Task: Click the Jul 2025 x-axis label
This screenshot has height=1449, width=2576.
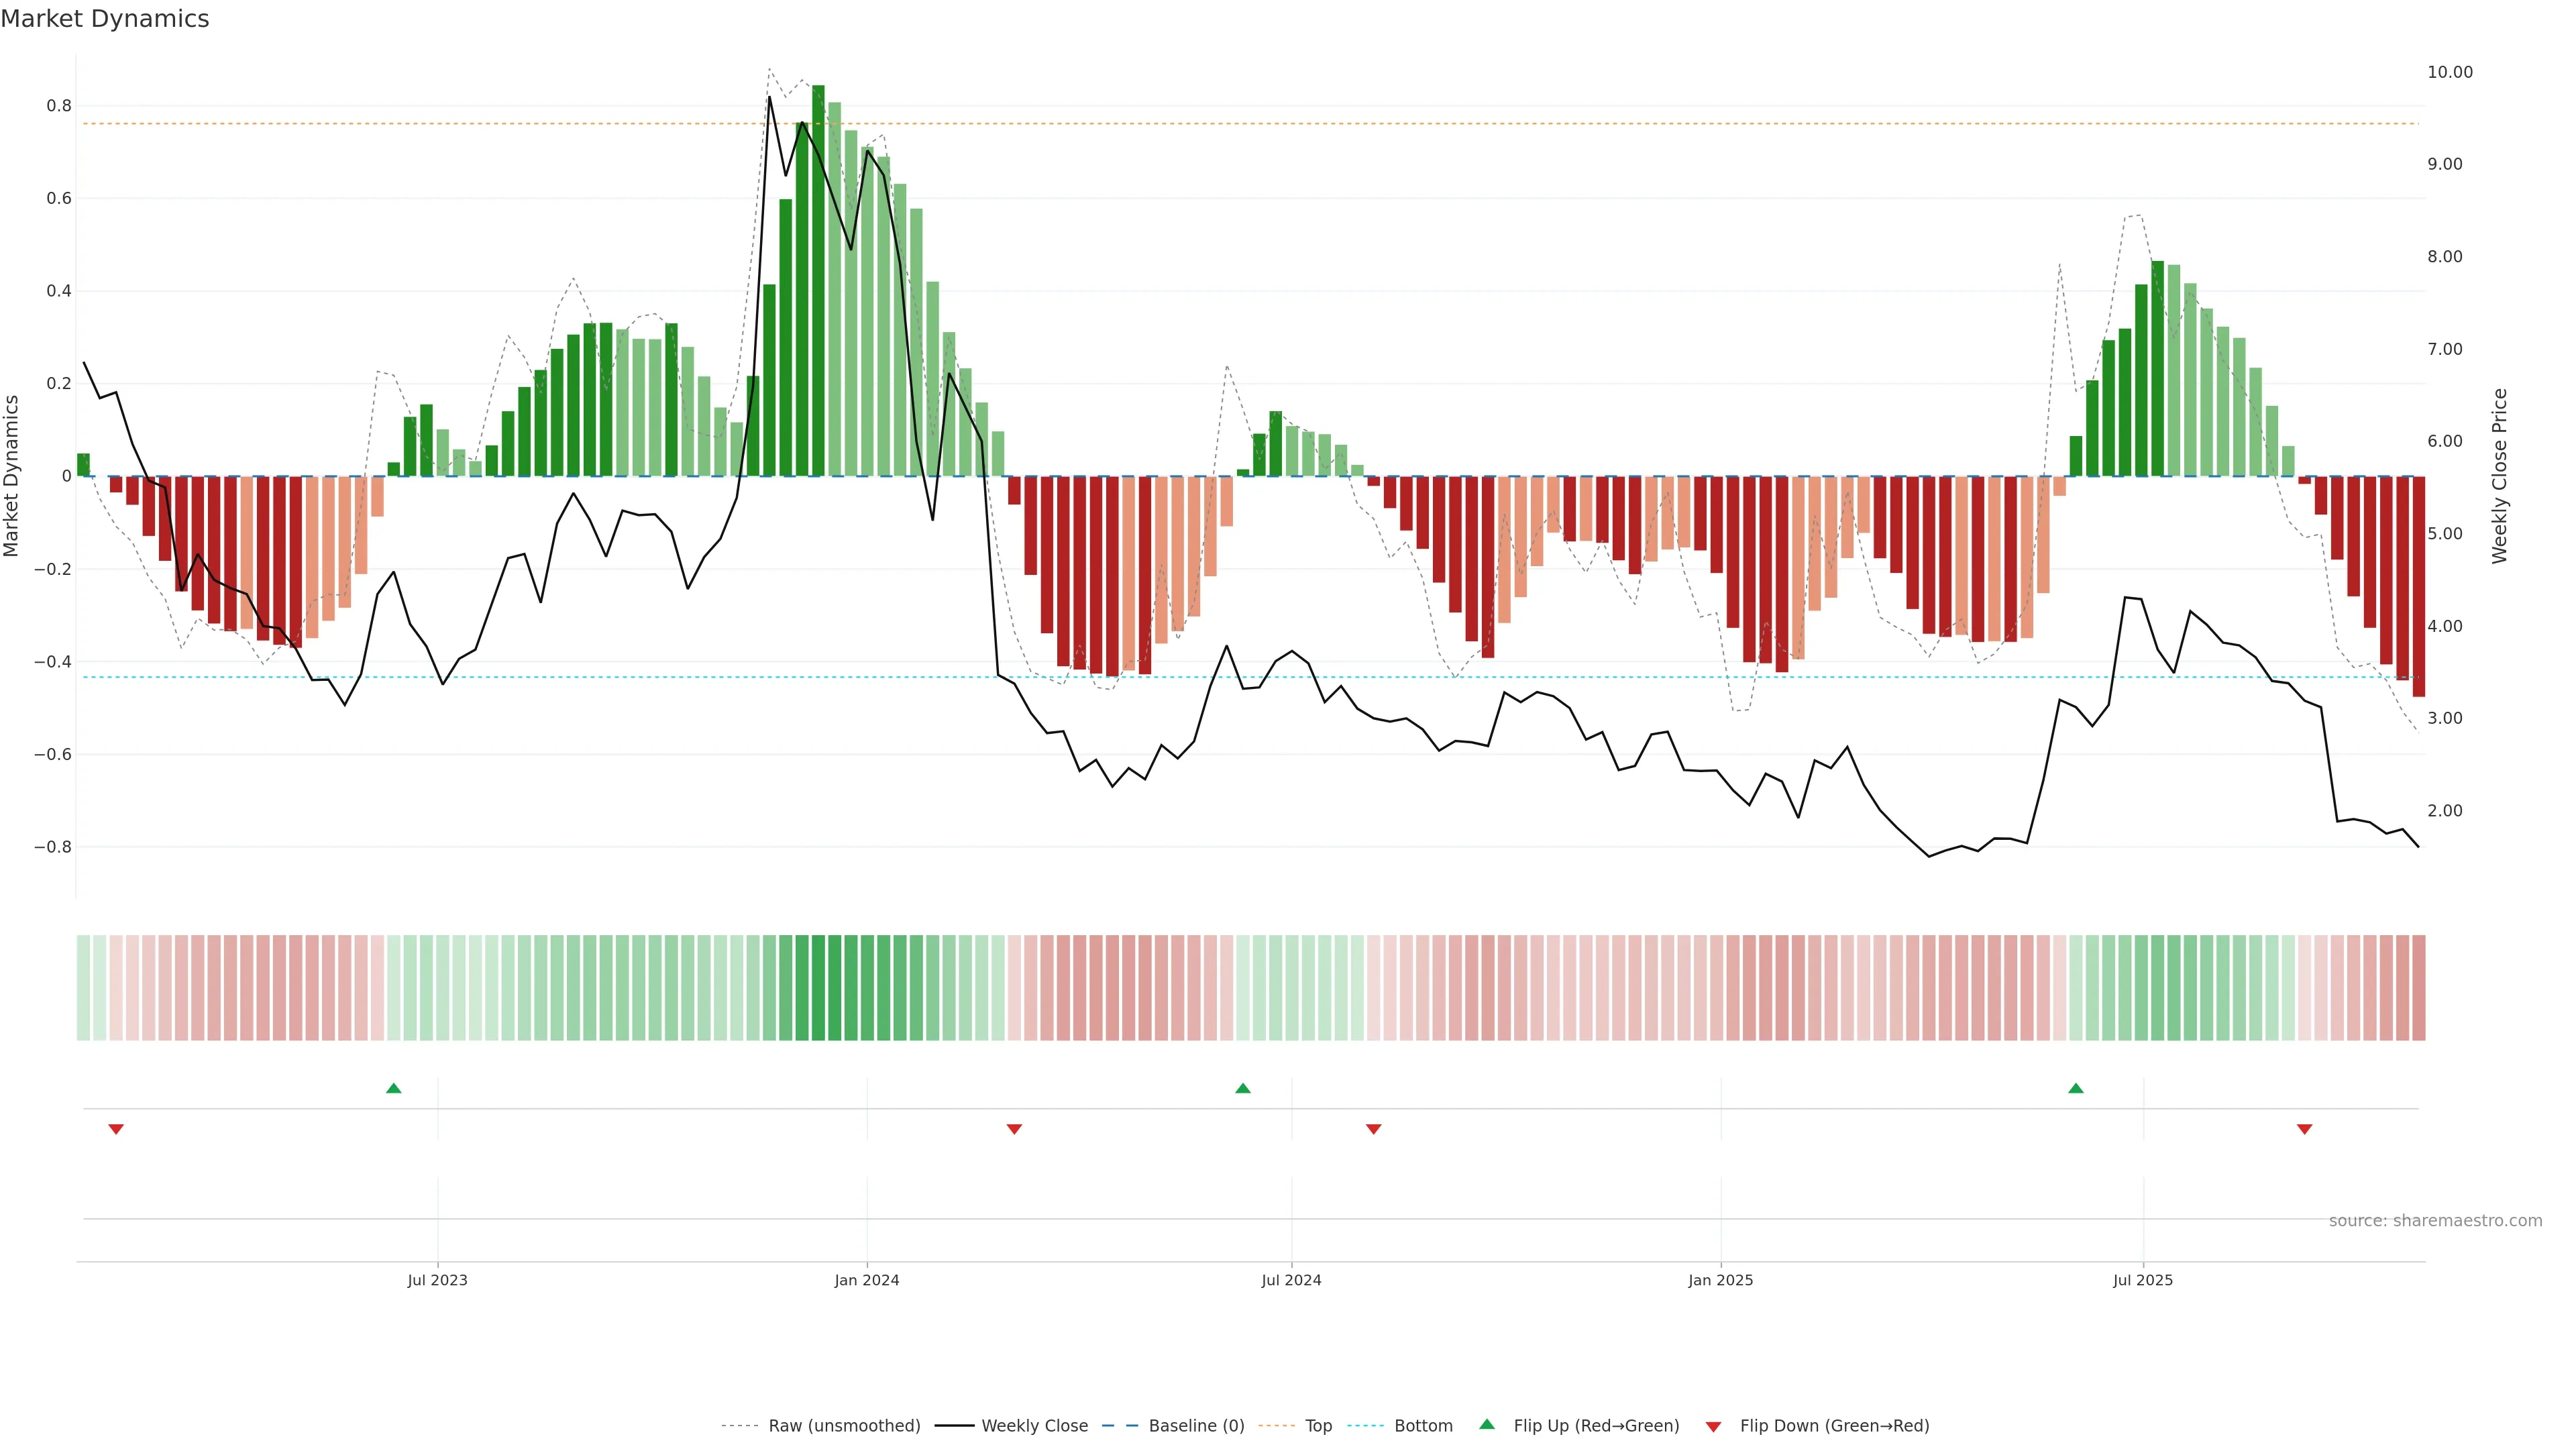Action: 2143,1280
